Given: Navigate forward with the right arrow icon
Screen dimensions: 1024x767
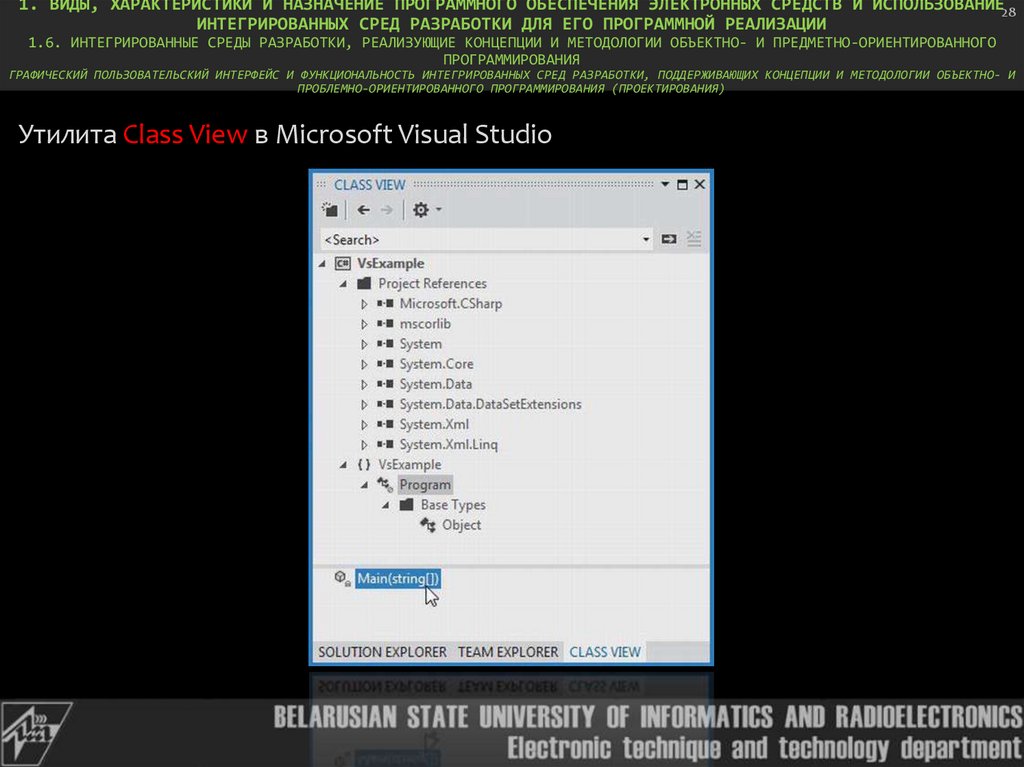Looking at the screenshot, I should 387,210.
